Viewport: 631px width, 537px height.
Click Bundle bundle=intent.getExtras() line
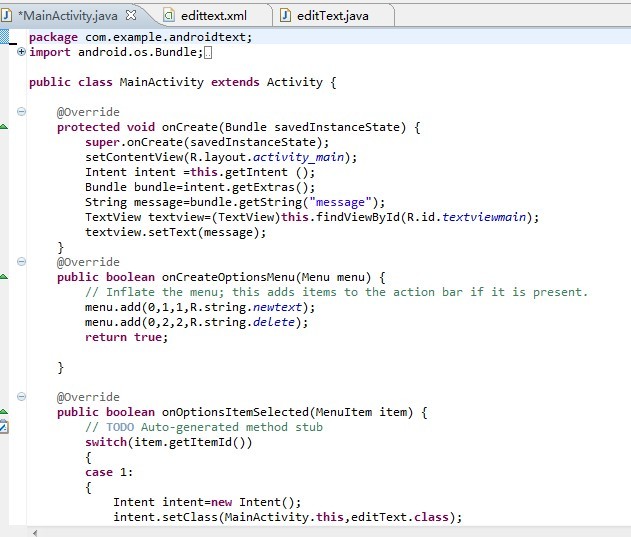point(200,187)
